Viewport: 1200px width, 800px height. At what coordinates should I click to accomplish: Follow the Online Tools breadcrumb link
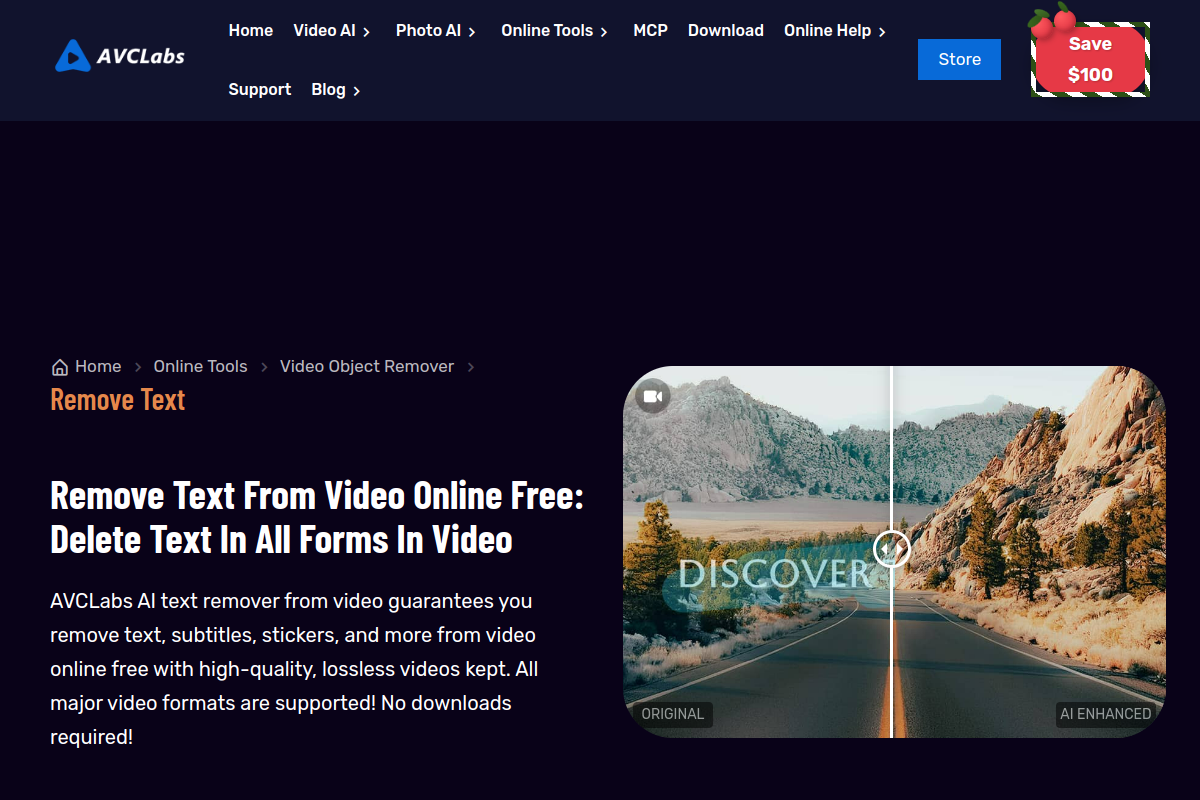pyautogui.click(x=200, y=367)
